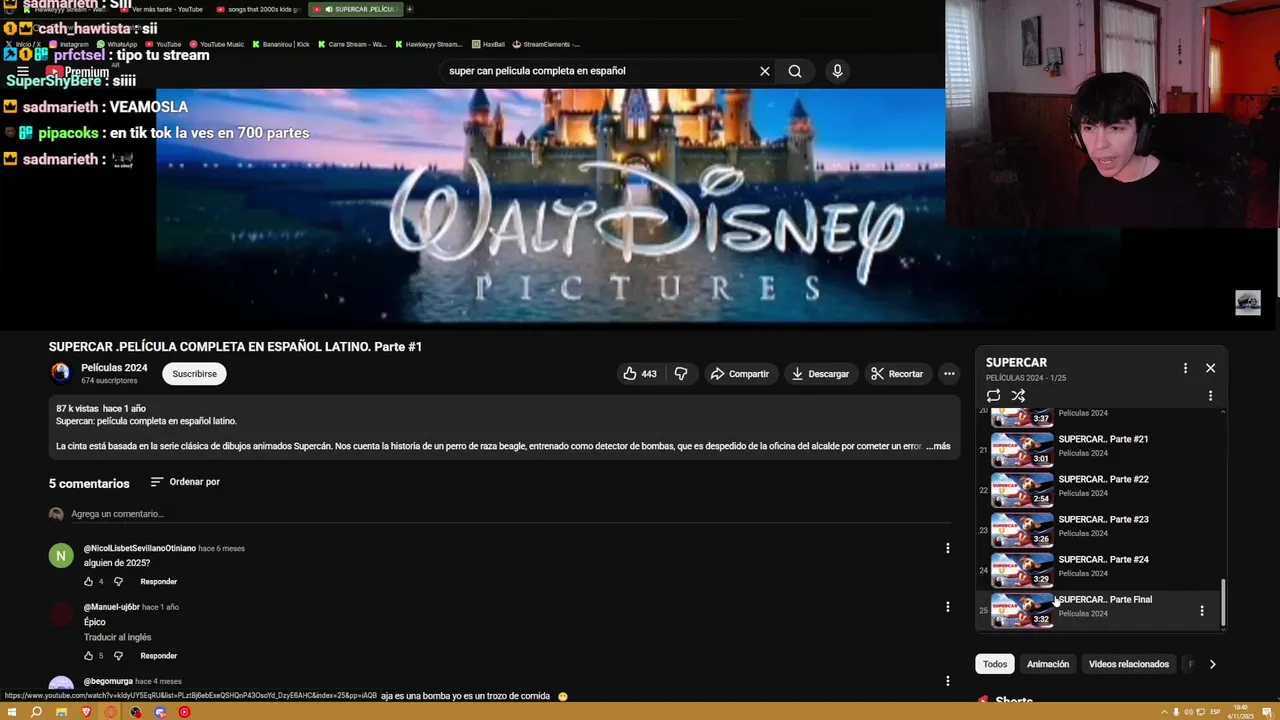This screenshot has height=720, width=1280.
Task: Open @Manuel-uj6br profile link
Action: pos(111,607)
